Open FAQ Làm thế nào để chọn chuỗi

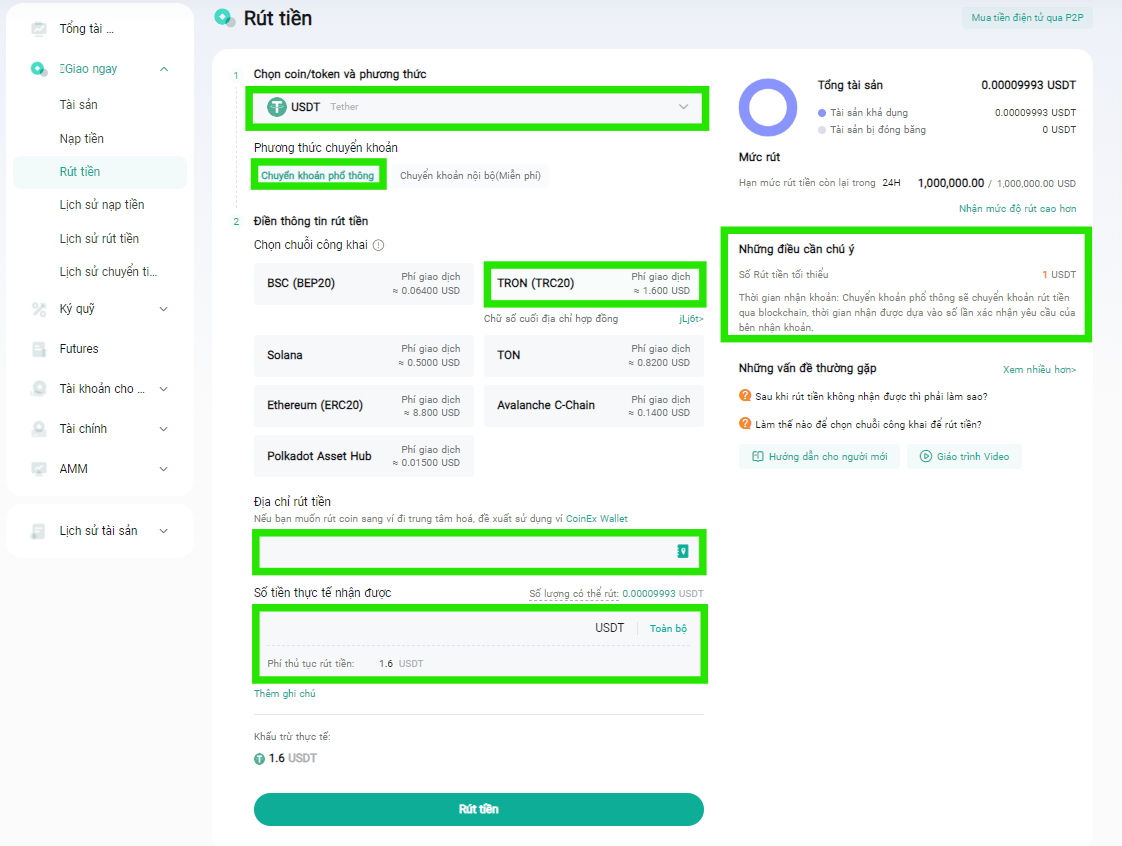[869, 424]
